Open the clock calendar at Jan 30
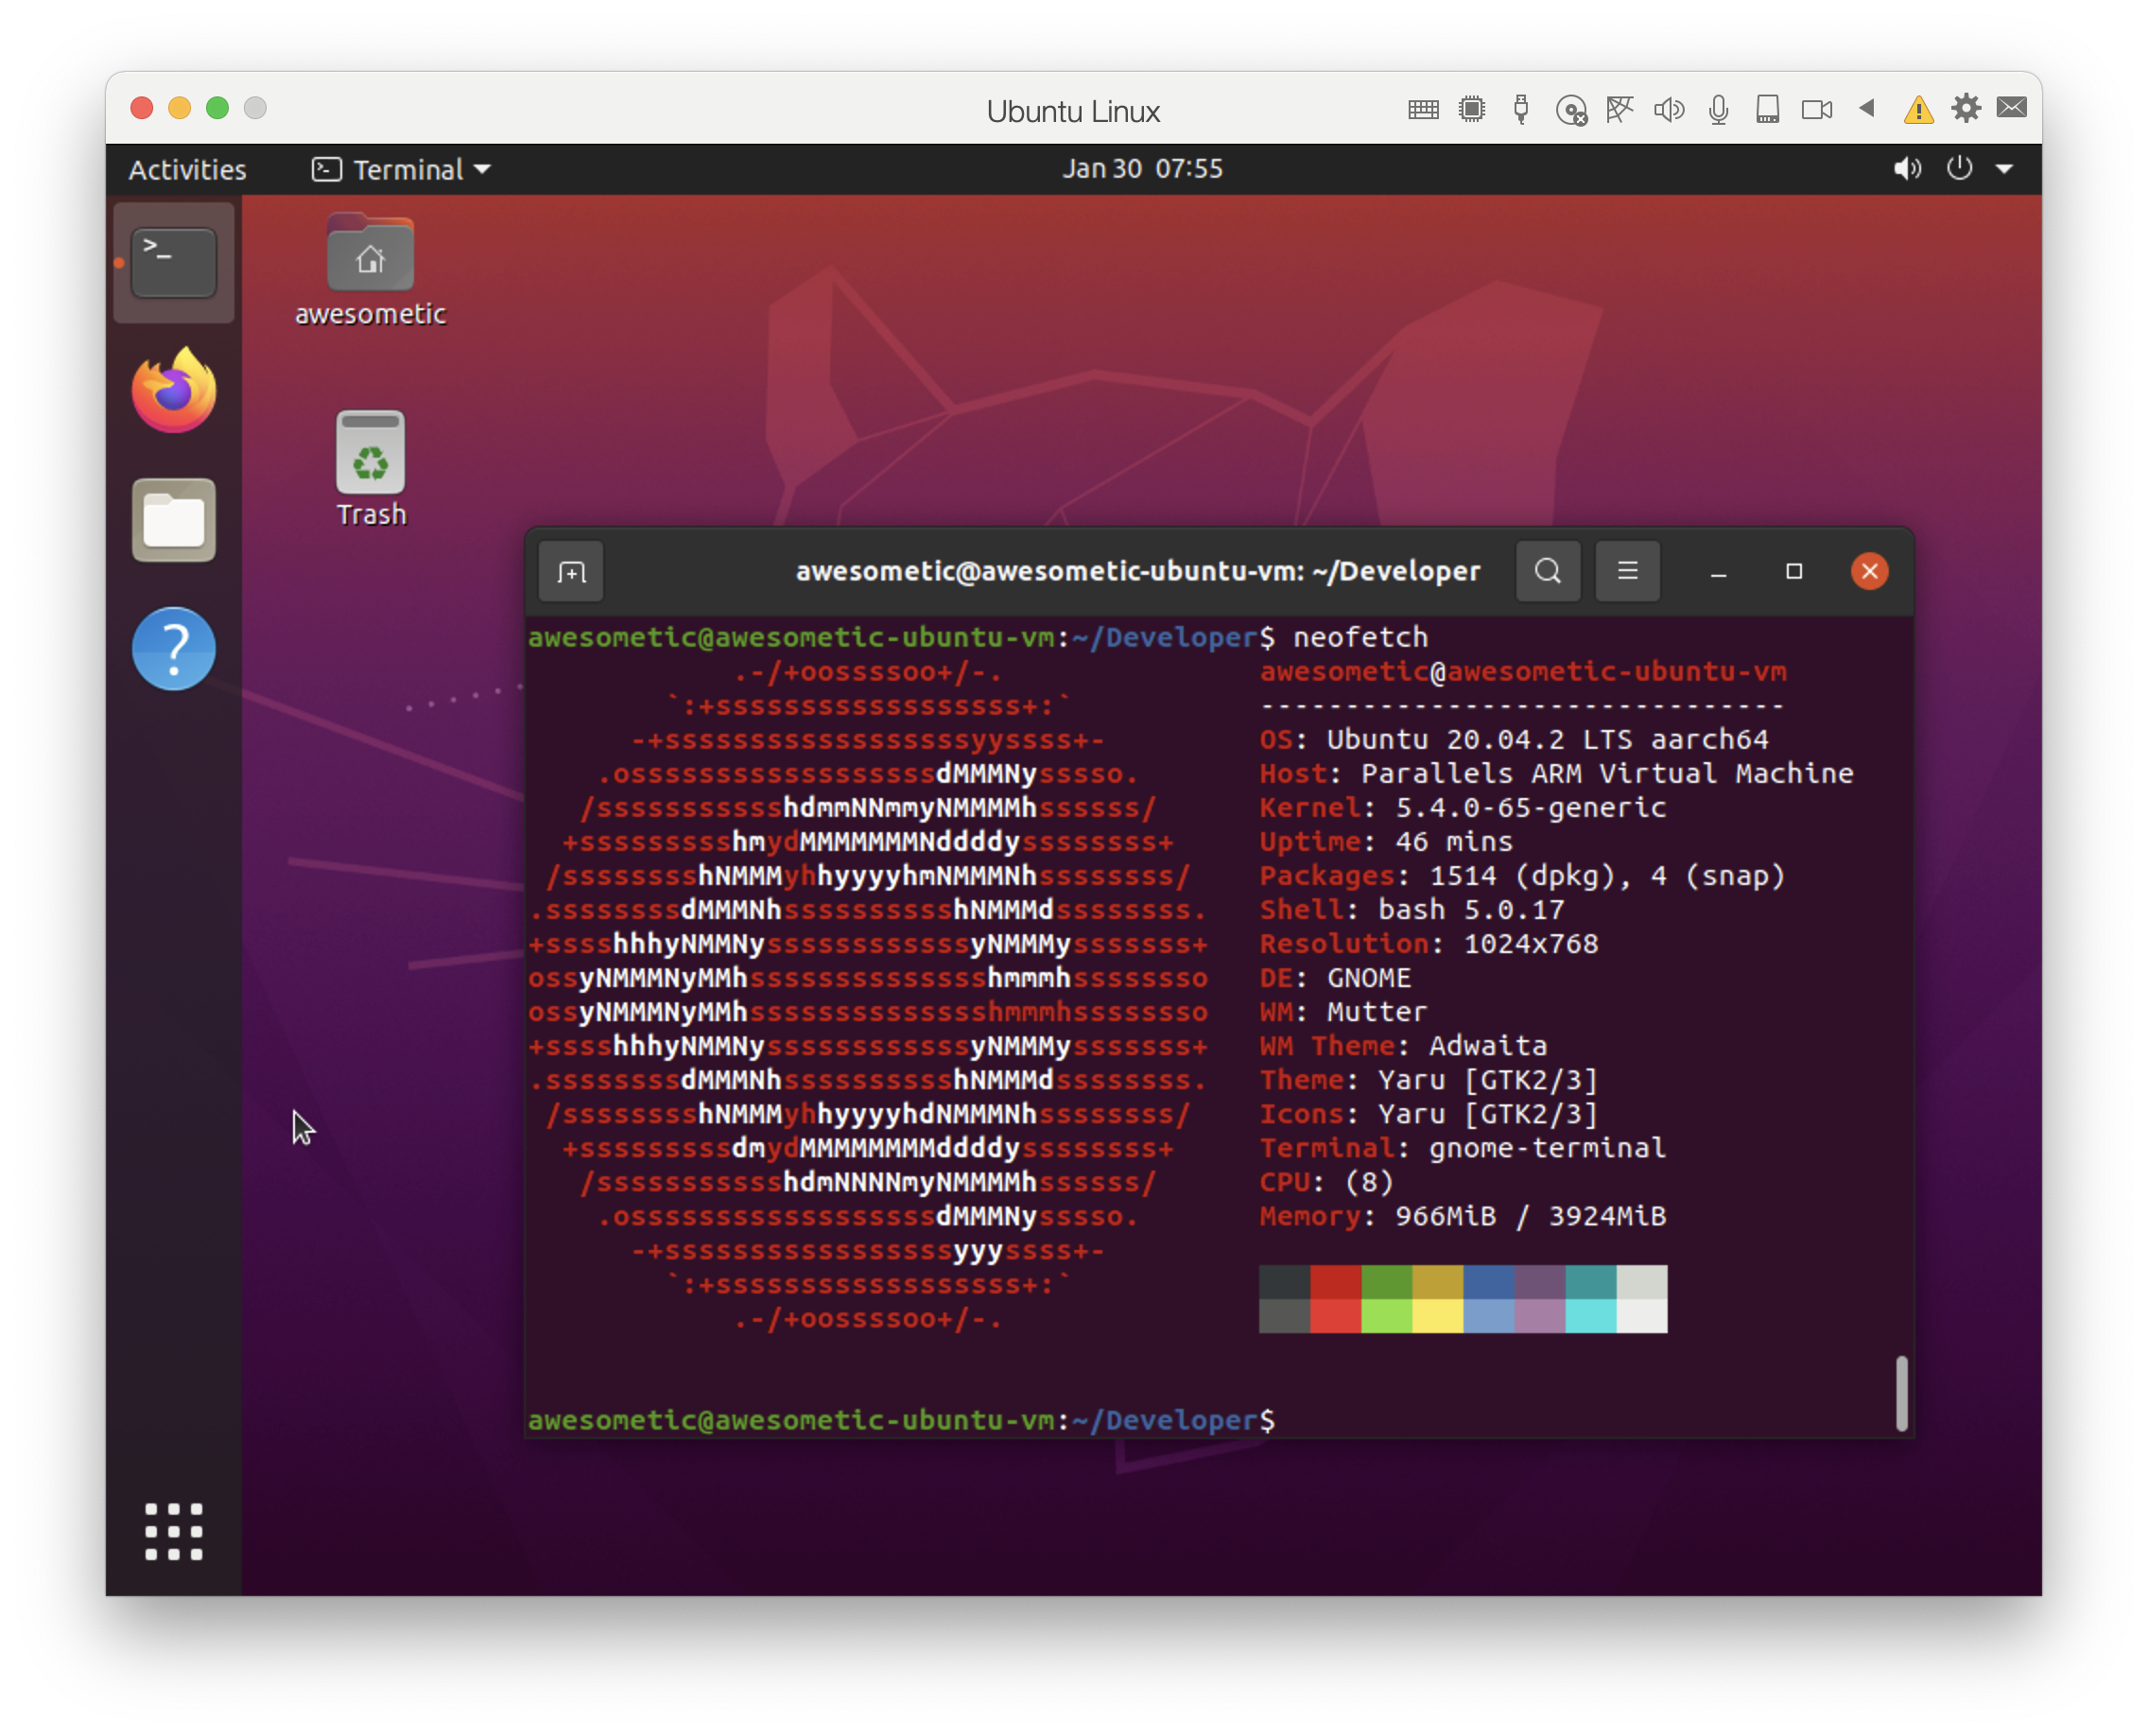The image size is (2148, 1736). [x=1142, y=168]
